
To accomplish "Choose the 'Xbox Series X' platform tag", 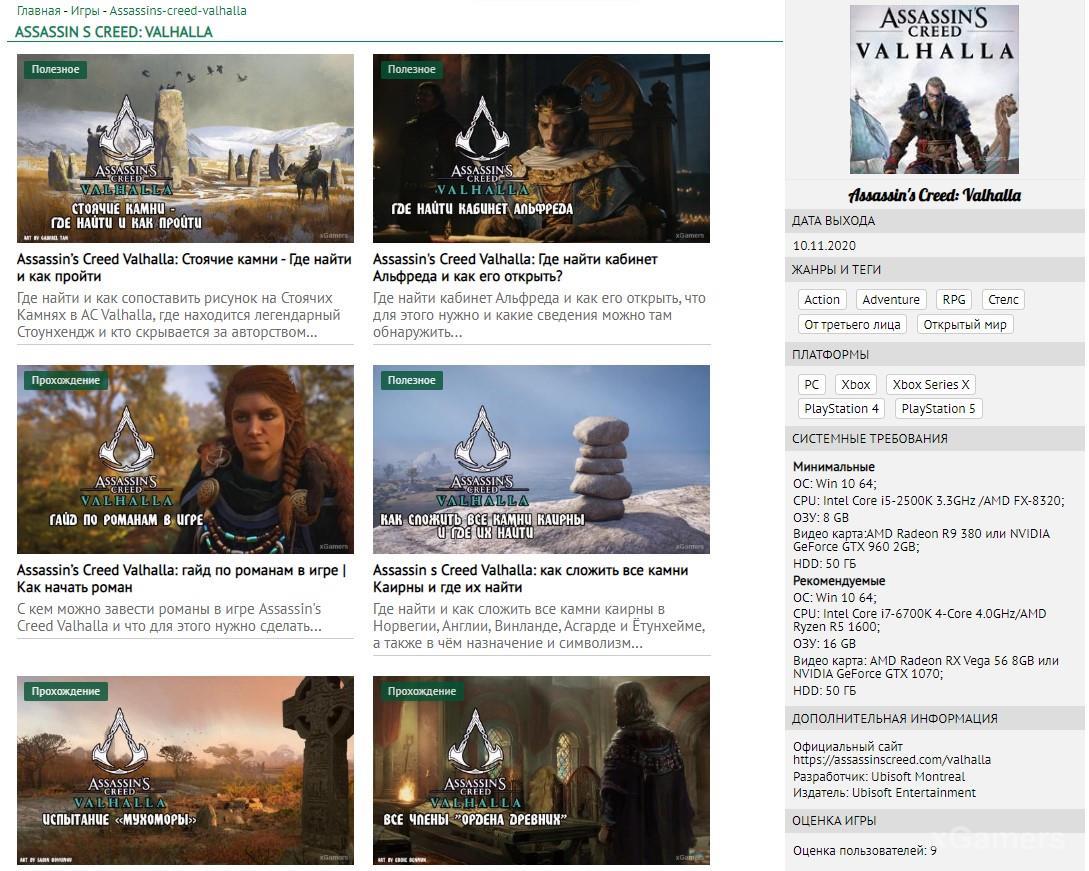I will 931,385.
